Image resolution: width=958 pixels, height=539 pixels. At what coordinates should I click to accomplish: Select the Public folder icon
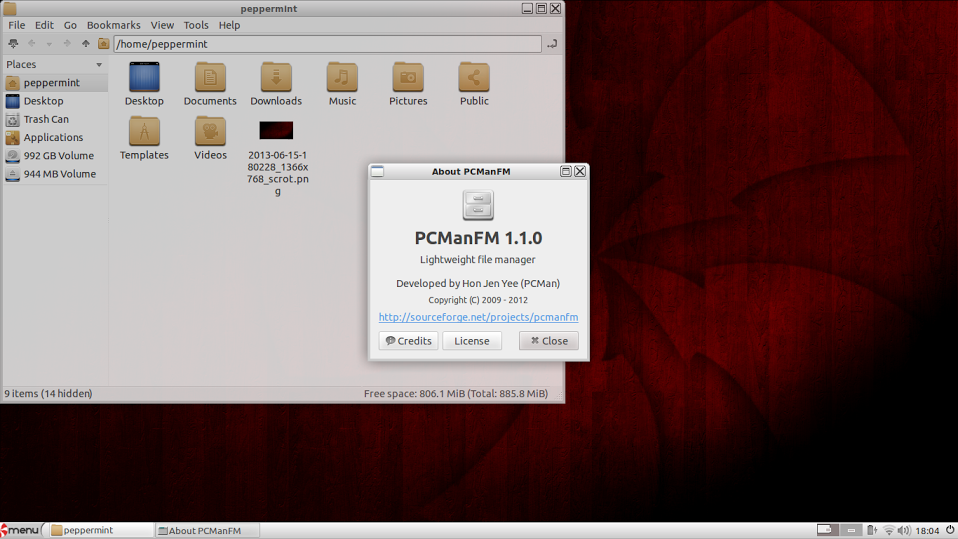(x=474, y=78)
